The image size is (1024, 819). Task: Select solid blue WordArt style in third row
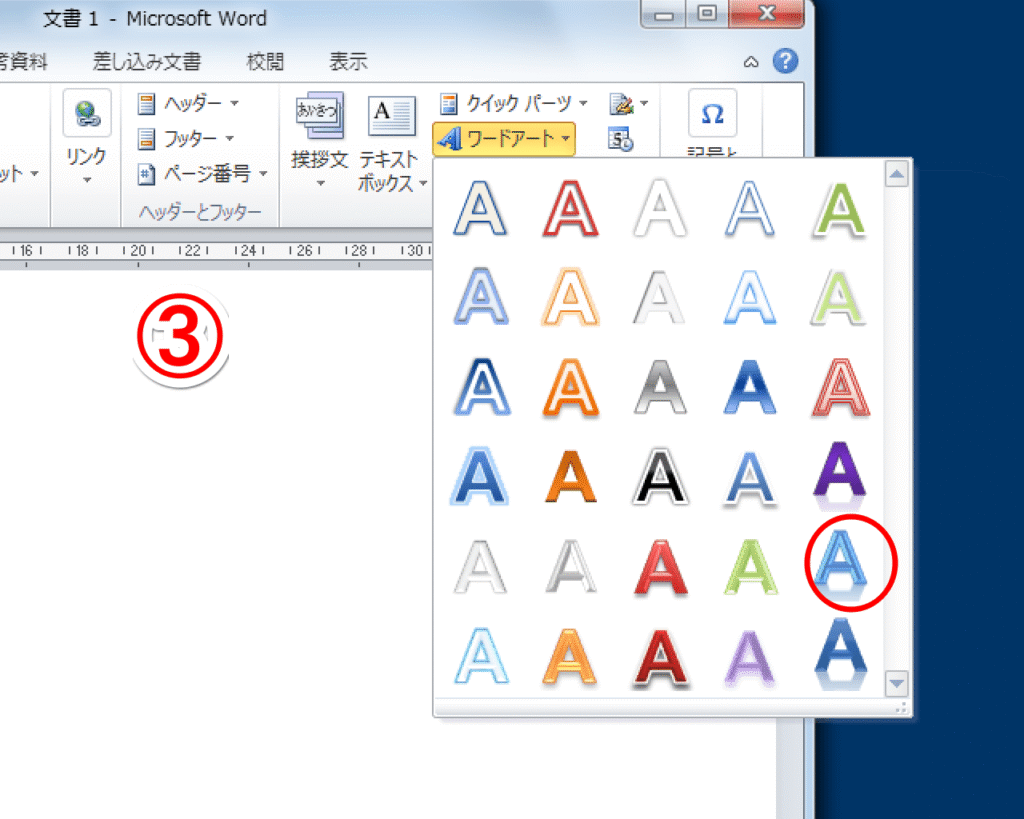pyautogui.click(x=750, y=387)
